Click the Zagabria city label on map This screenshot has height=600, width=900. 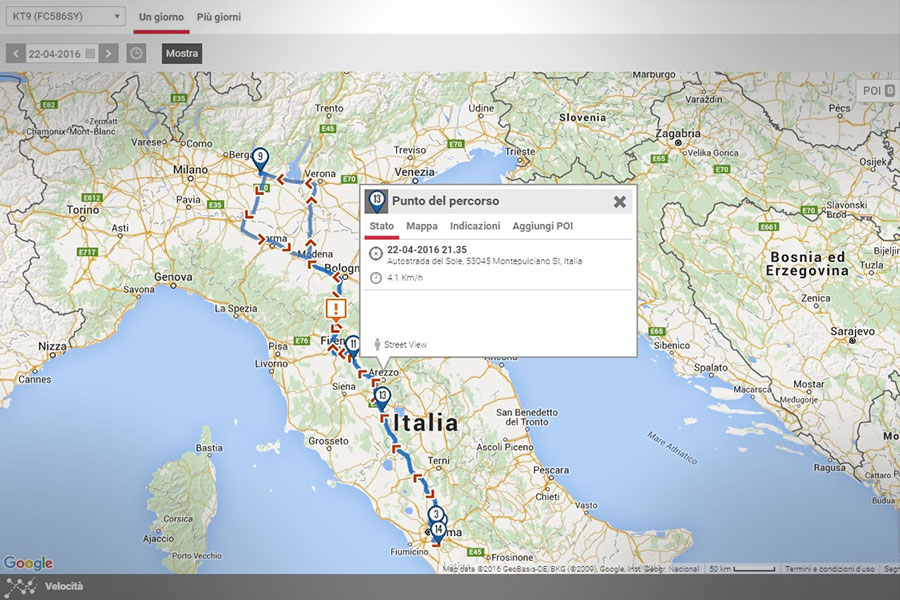pos(678,134)
